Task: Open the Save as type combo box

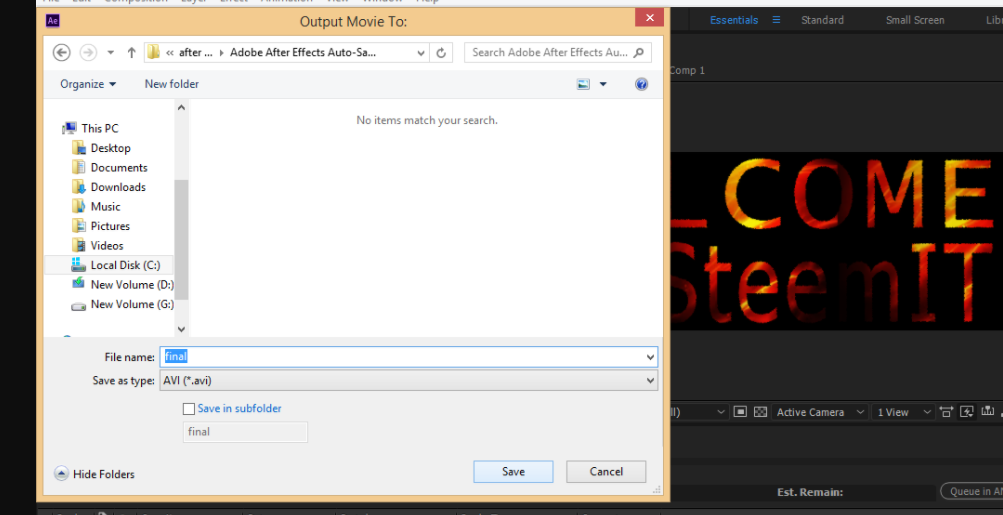Action: point(408,381)
